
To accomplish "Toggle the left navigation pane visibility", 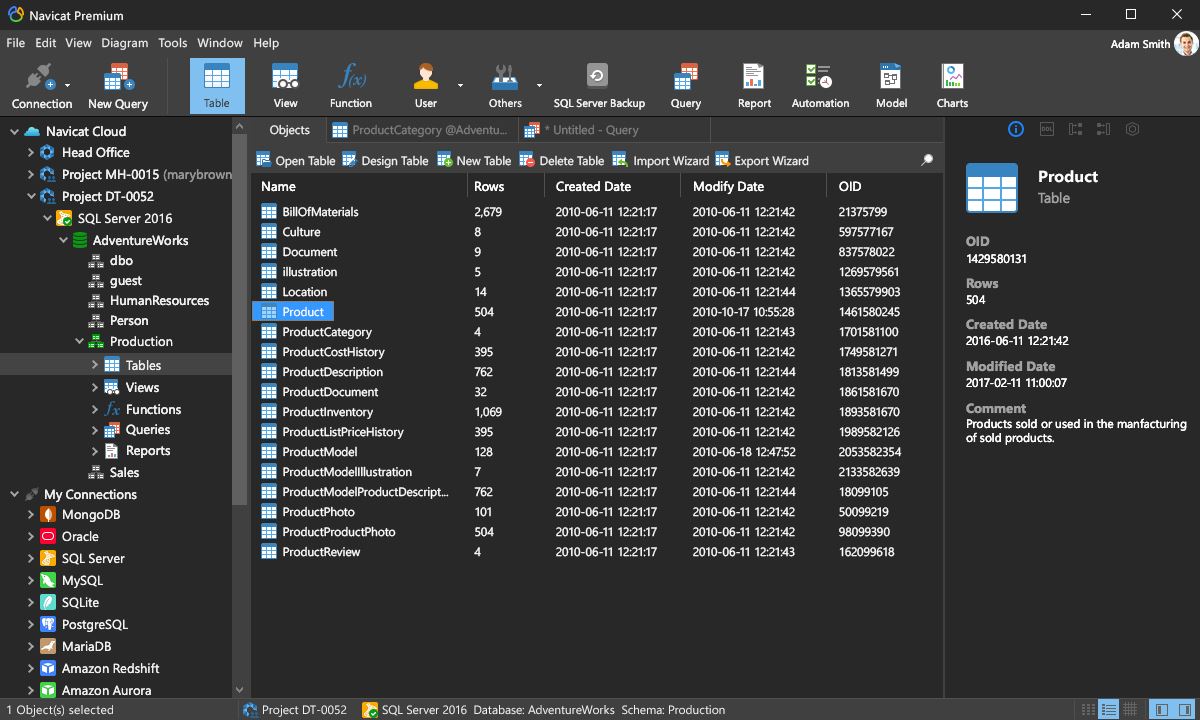I will click(x=1161, y=710).
